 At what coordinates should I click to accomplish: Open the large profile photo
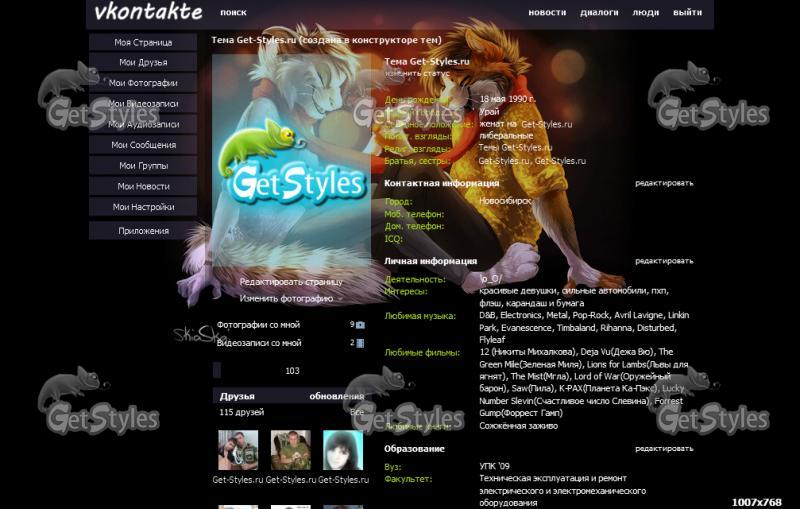(x=291, y=165)
